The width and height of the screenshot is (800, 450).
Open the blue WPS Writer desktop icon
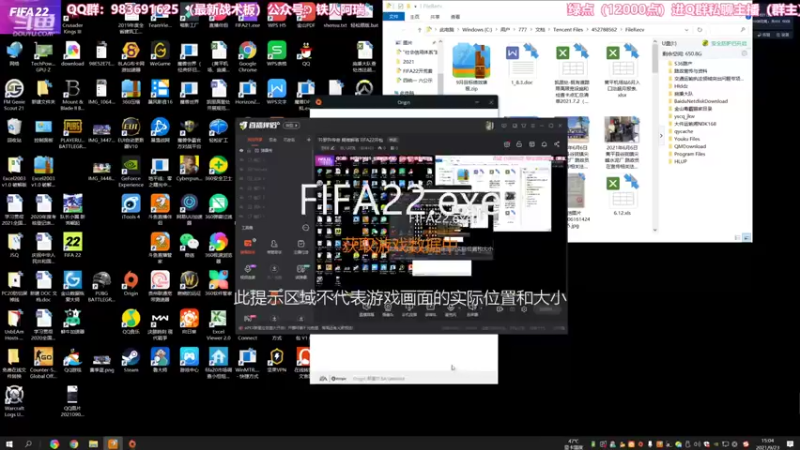tap(277, 92)
